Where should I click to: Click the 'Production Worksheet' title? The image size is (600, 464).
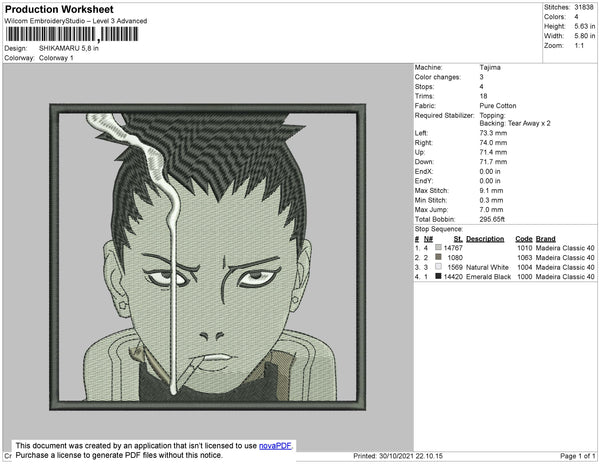point(59,9)
